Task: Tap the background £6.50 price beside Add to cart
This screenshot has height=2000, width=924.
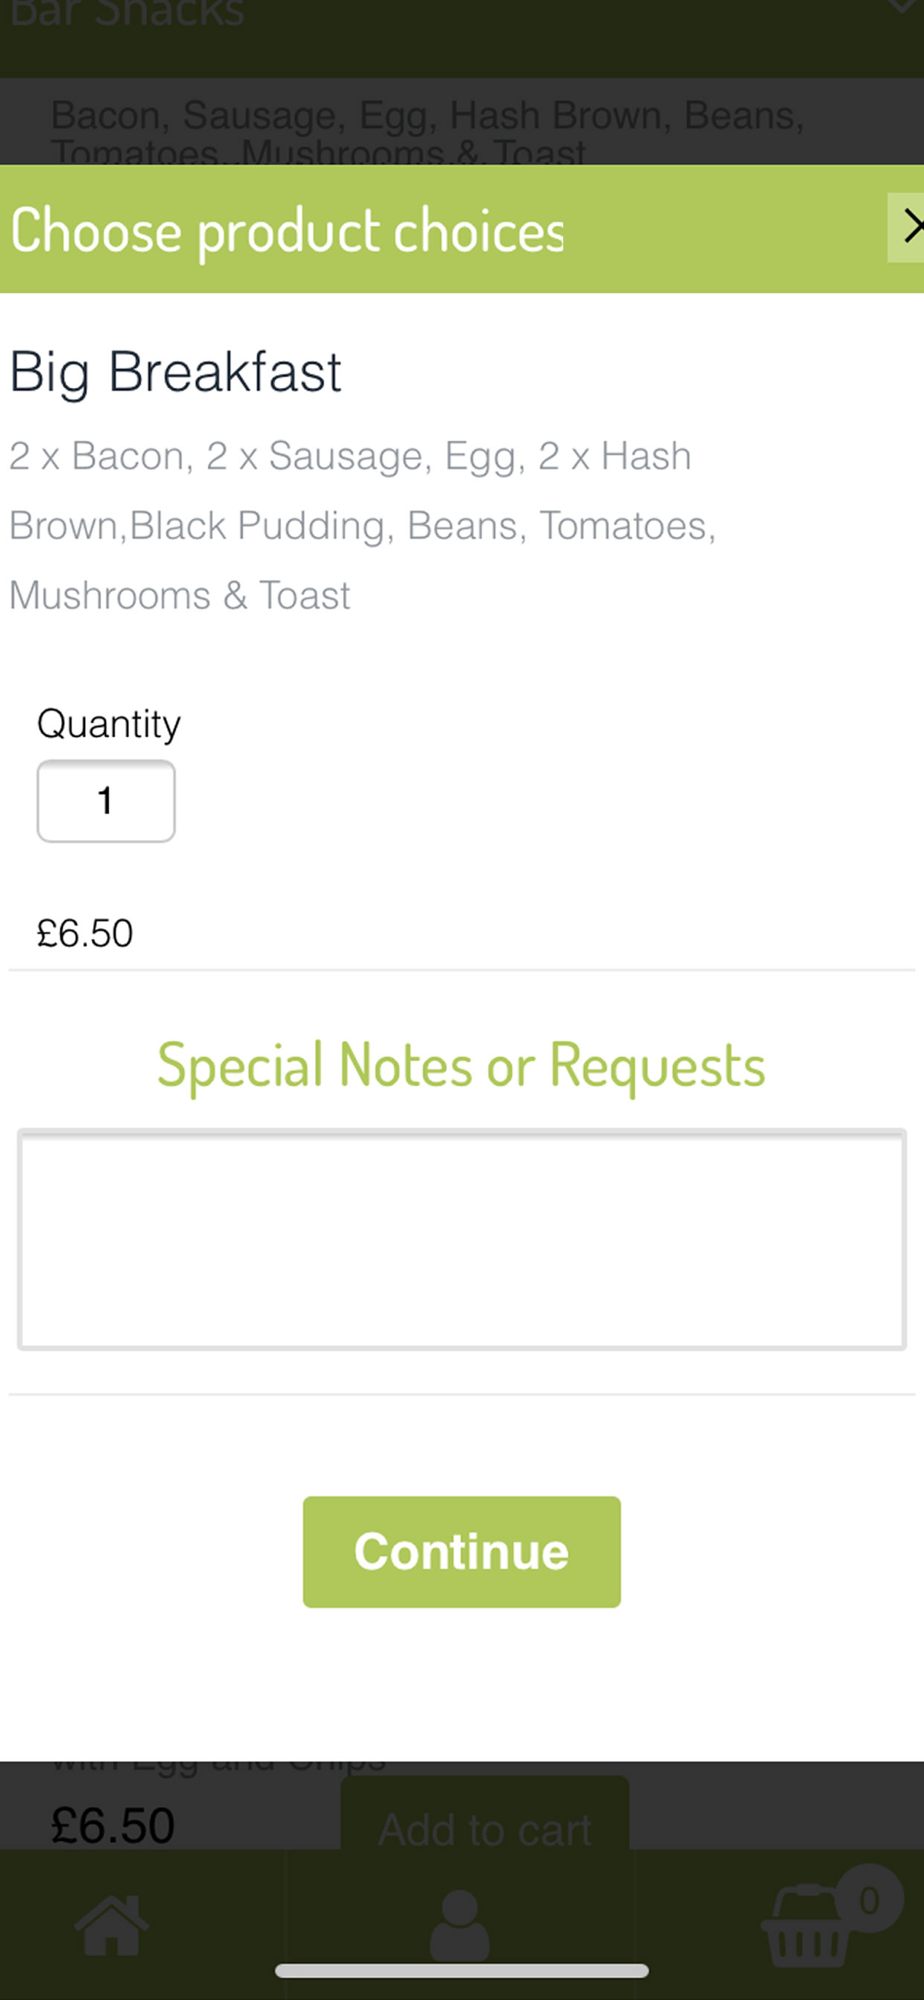Action: tap(113, 1825)
